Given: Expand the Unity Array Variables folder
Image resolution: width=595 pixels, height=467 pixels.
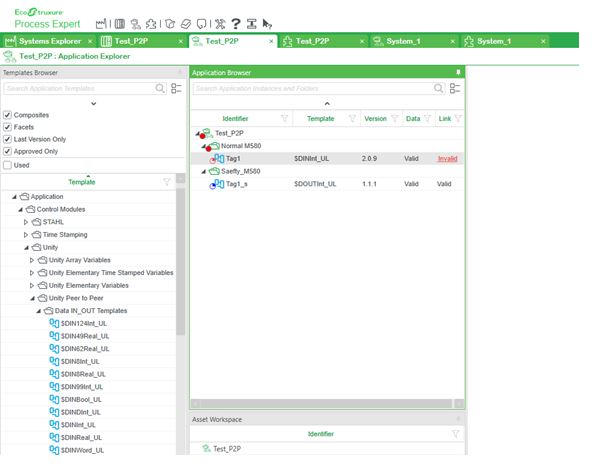Looking at the screenshot, I should click(32, 260).
